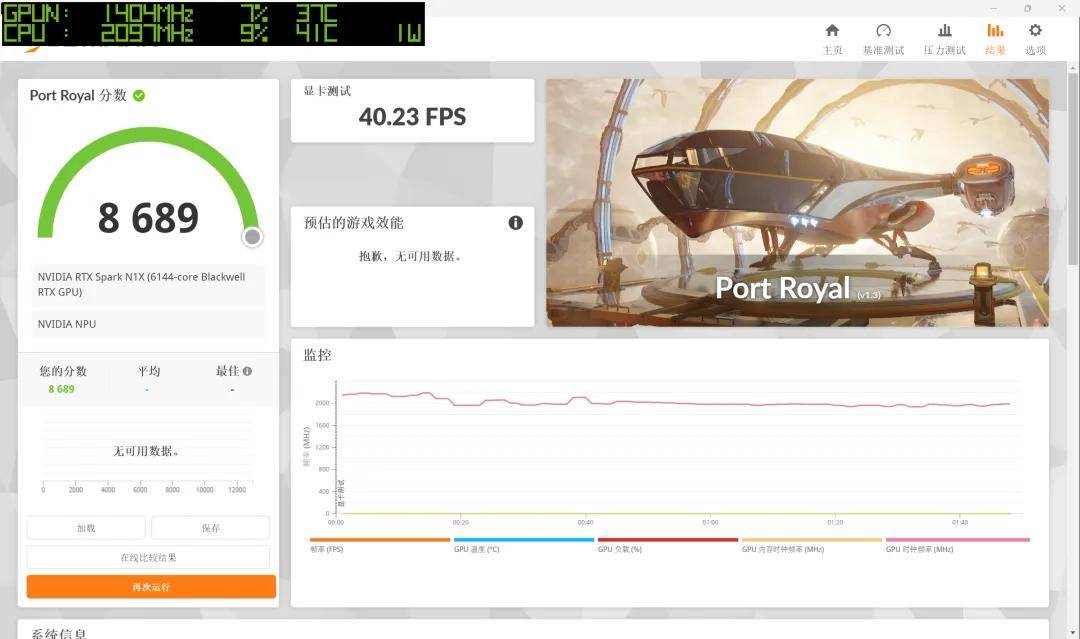Viewport: 1080px width, 639px height.
Task: Click the 8 689 score number
Action: [148, 218]
